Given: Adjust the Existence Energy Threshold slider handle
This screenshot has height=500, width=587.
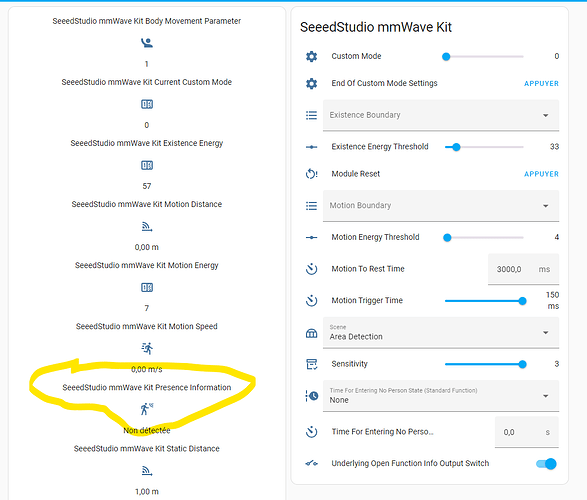Looking at the screenshot, I should pos(456,147).
